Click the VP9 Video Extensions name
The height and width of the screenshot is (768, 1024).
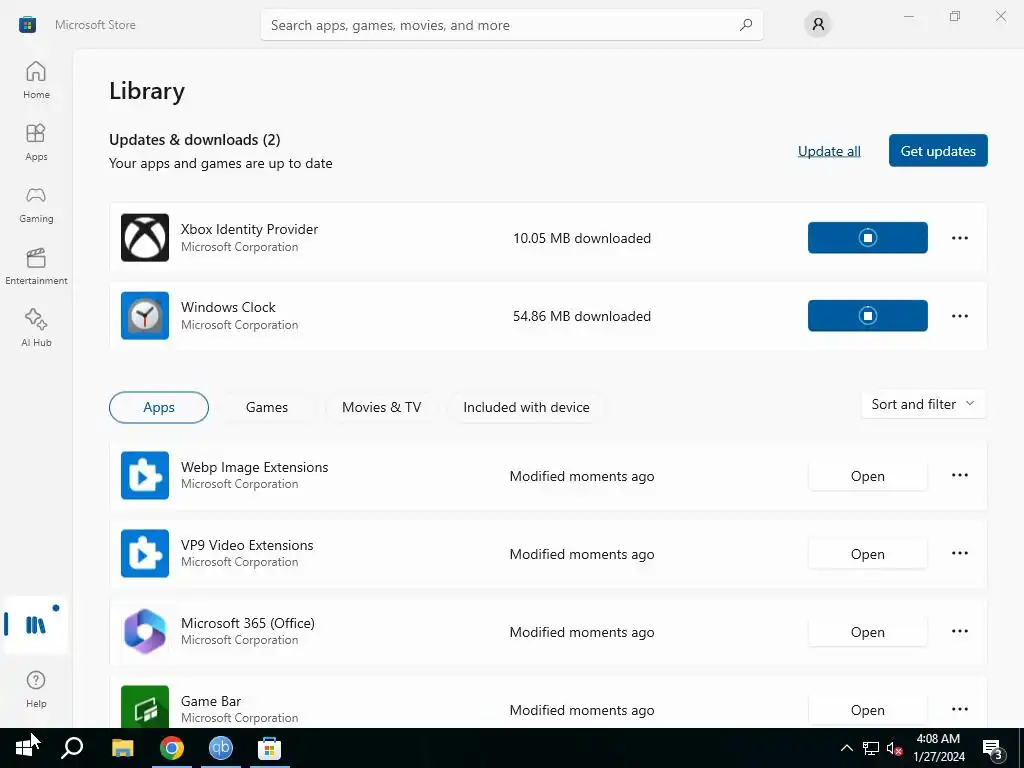tap(247, 545)
